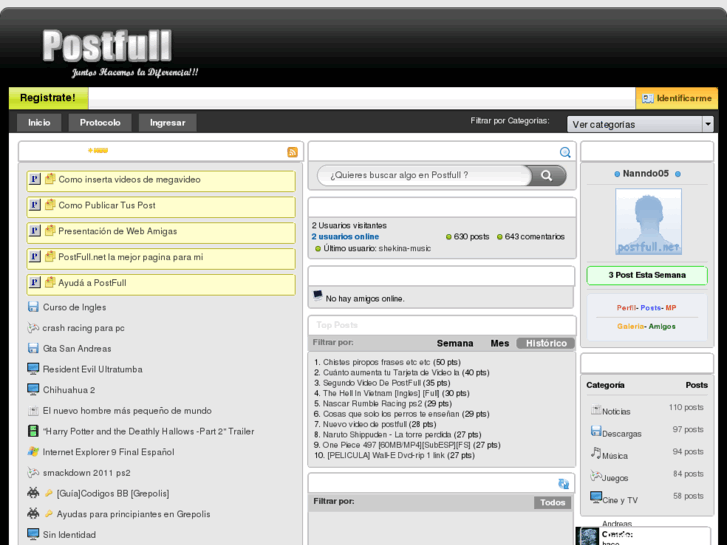Click the Registrate! button
Screen dimensions: 727x545
[48, 98]
